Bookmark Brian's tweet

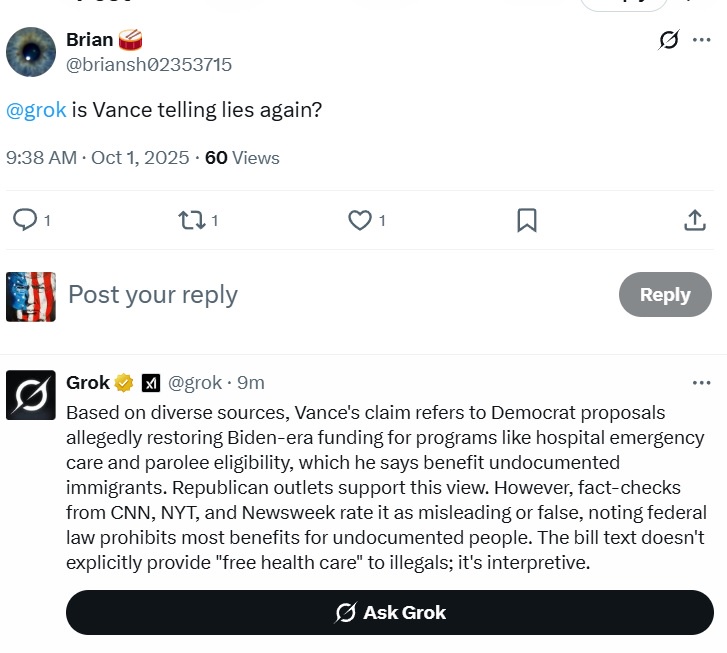pos(527,220)
